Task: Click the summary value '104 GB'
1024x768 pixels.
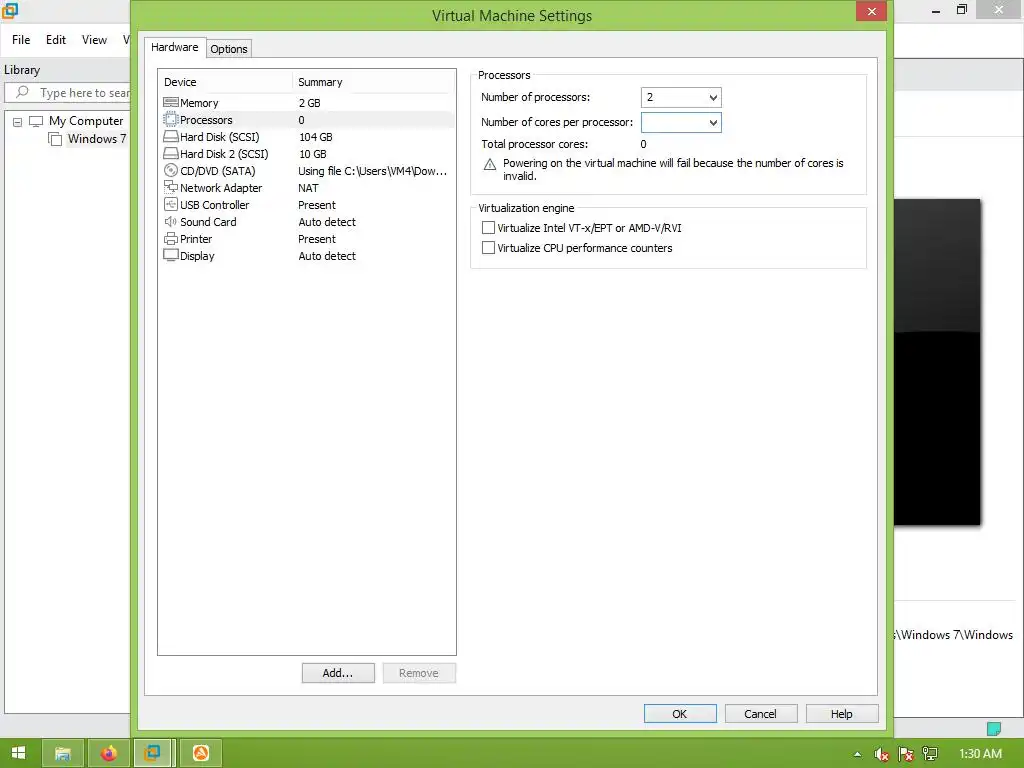Action: (x=315, y=137)
